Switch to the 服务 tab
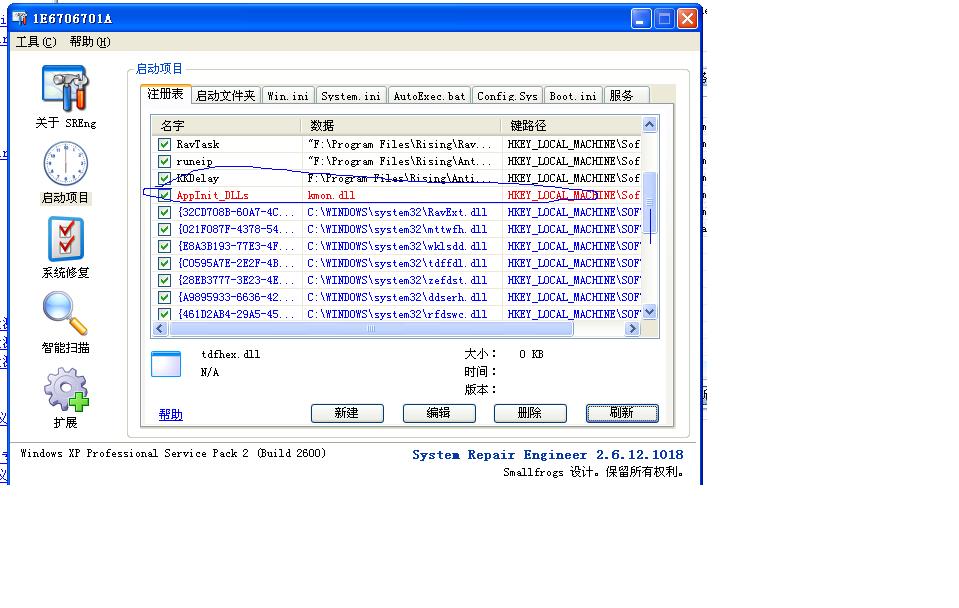Image resolution: width=959 pixels, height=608 pixels. tap(626, 96)
